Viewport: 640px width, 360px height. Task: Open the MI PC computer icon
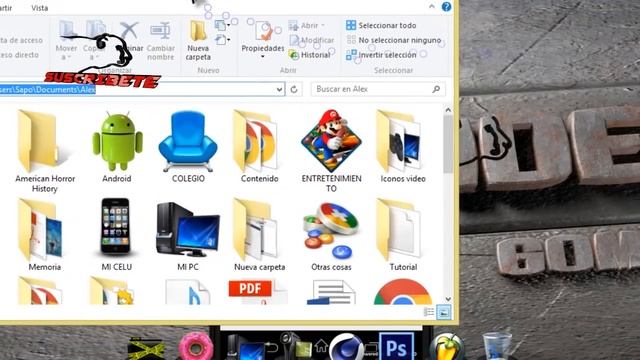[188, 236]
